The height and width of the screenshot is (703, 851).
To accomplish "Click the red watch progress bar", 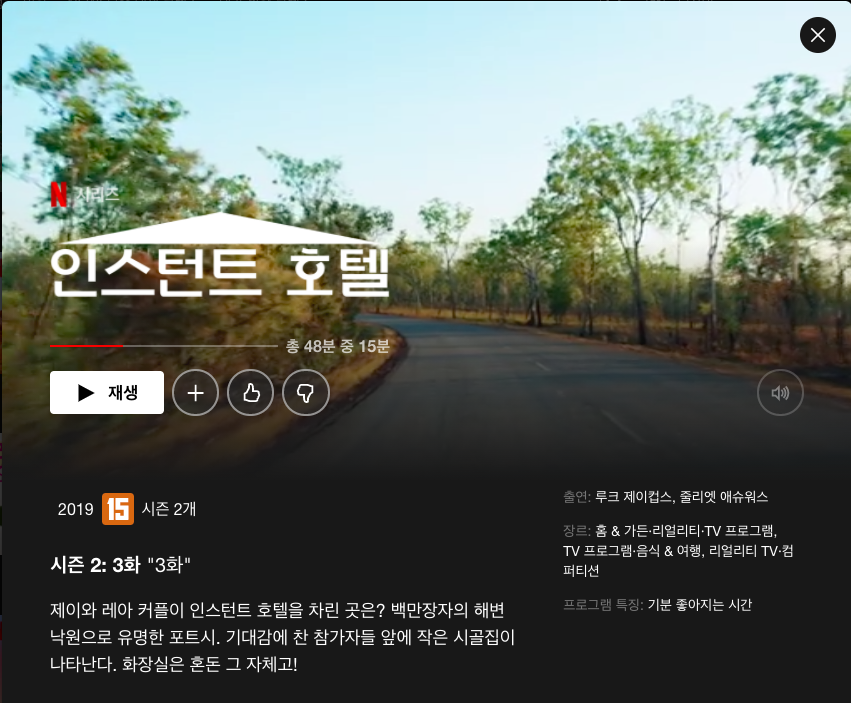I will (163, 346).
